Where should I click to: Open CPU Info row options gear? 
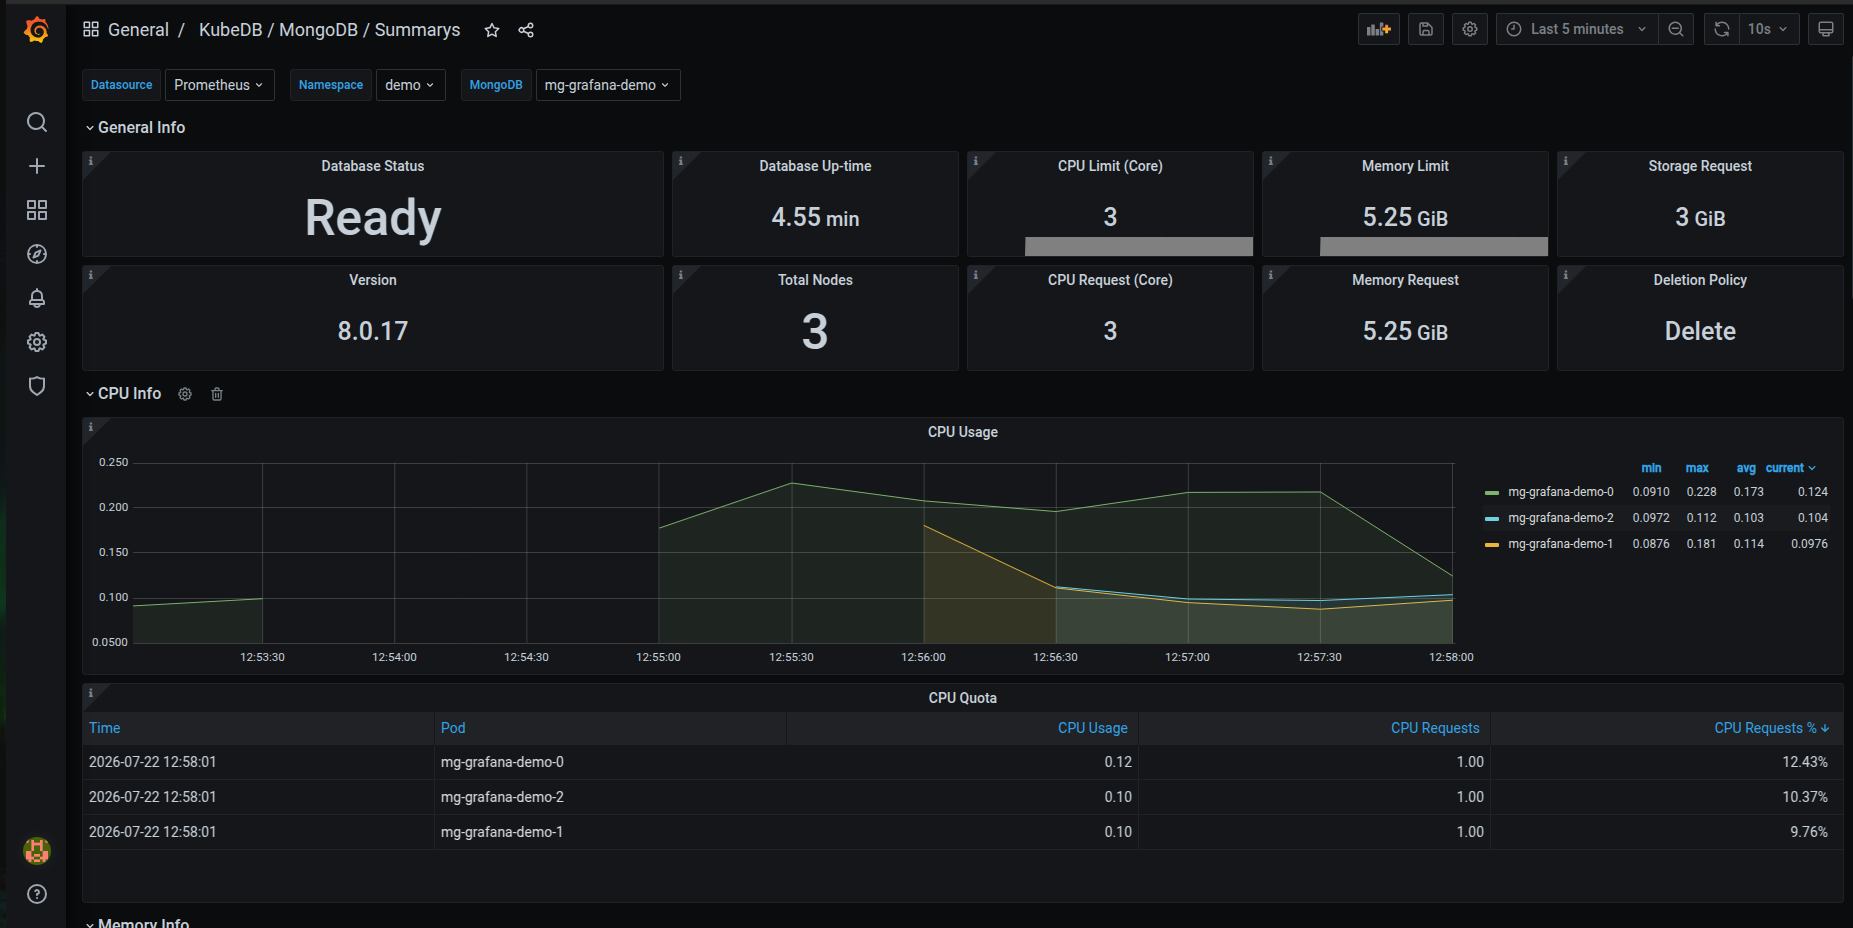(x=185, y=394)
